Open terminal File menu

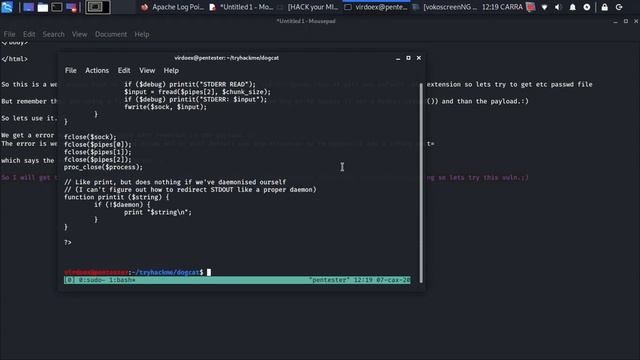tap(71, 70)
